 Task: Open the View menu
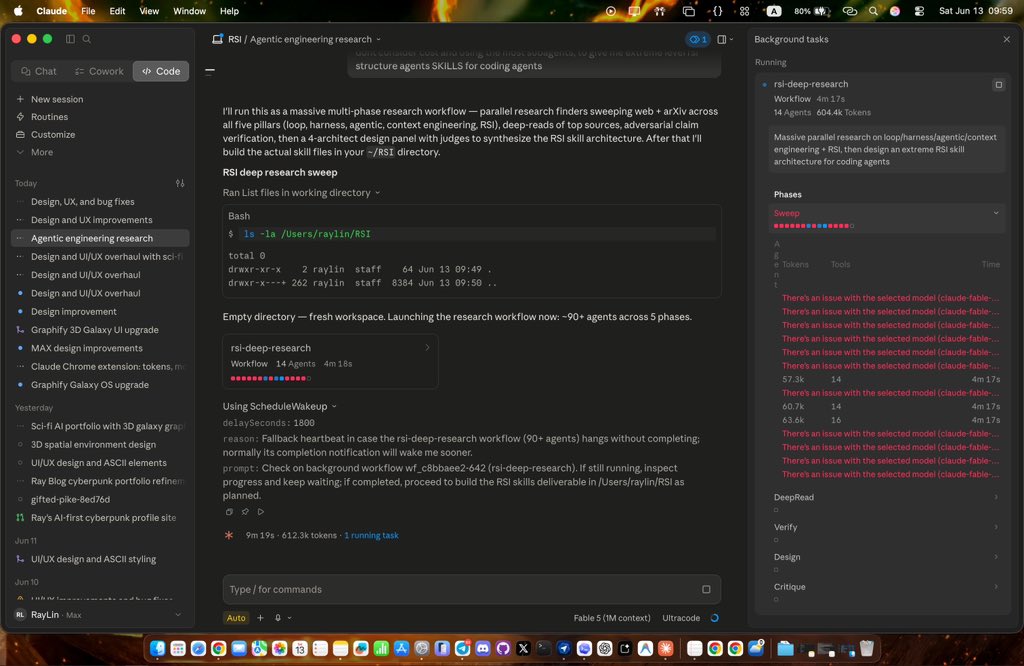149,11
